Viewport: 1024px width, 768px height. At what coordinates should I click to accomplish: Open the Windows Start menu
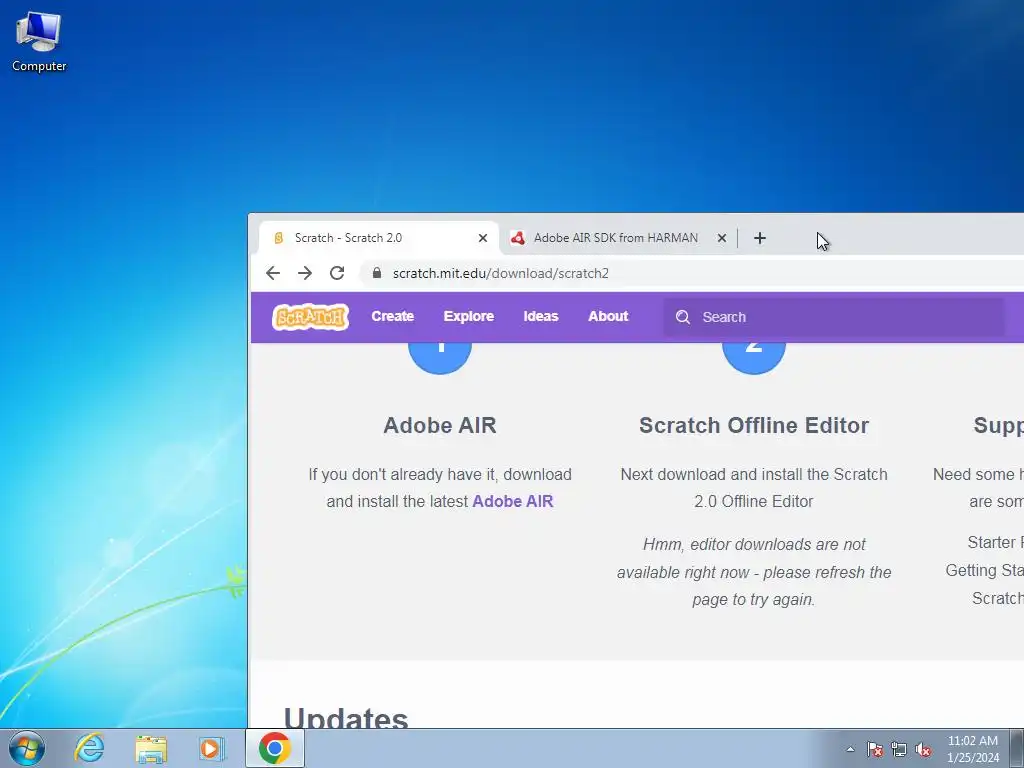pyautogui.click(x=27, y=748)
